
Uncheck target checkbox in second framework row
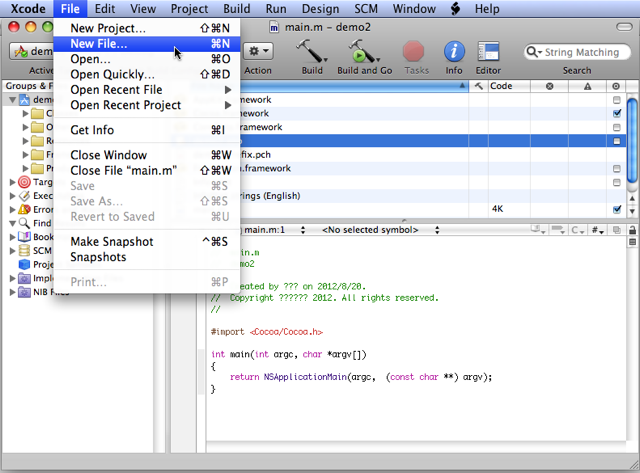[x=617, y=113]
